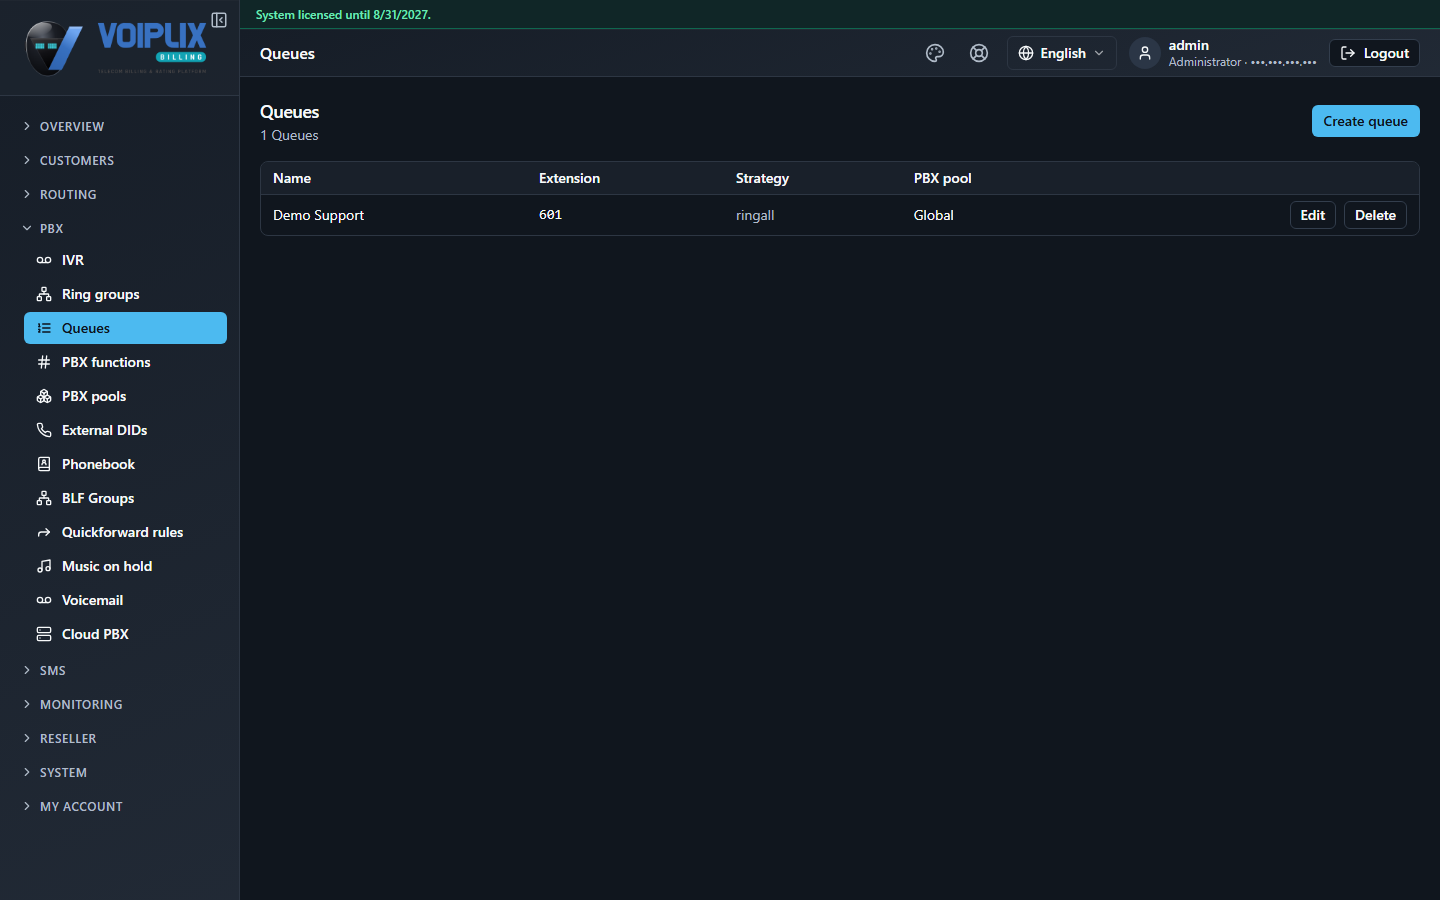Collapse the PBX section
The height and width of the screenshot is (900, 1440).
click(x=125, y=228)
